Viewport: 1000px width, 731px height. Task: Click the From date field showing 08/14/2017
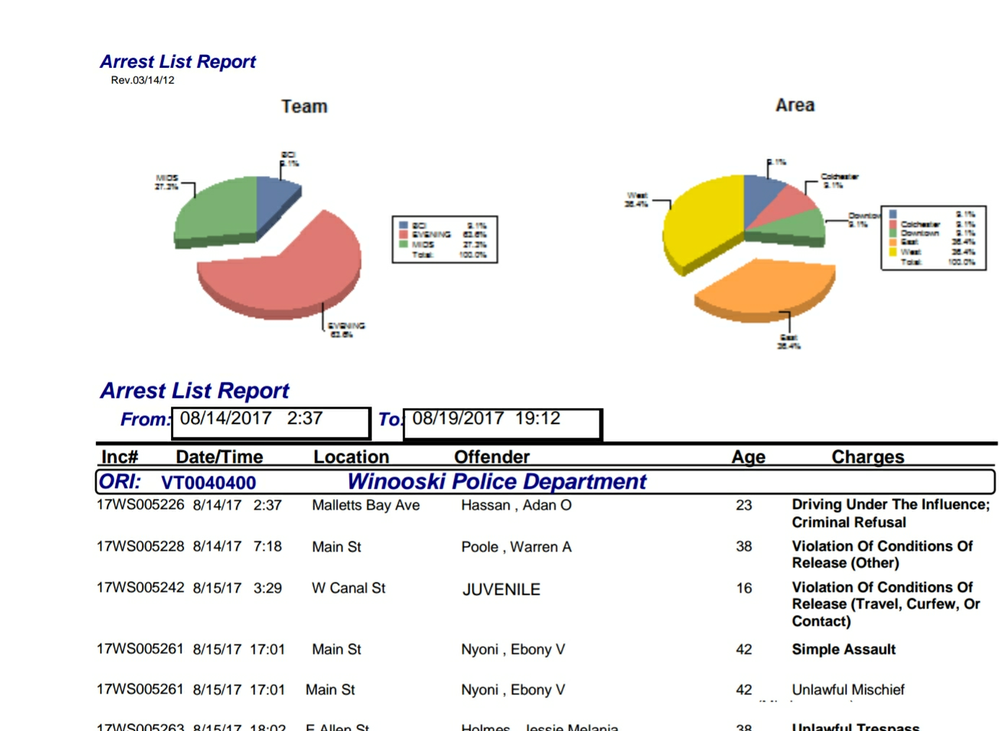[270, 420]
